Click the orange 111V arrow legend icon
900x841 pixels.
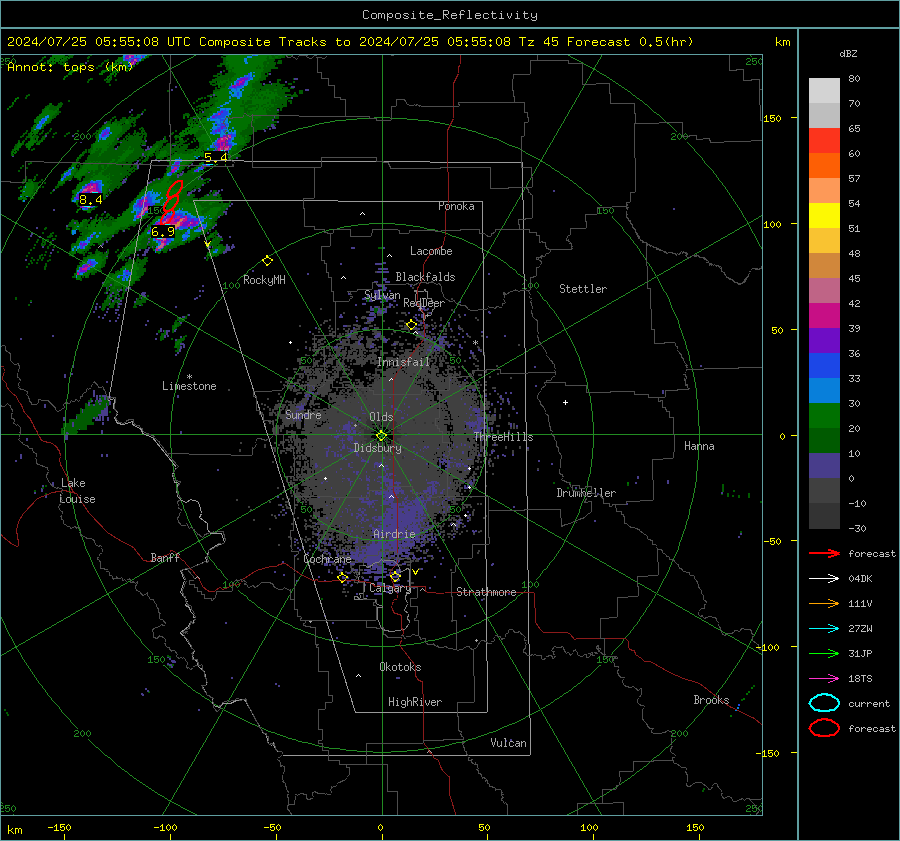(824, 603)
